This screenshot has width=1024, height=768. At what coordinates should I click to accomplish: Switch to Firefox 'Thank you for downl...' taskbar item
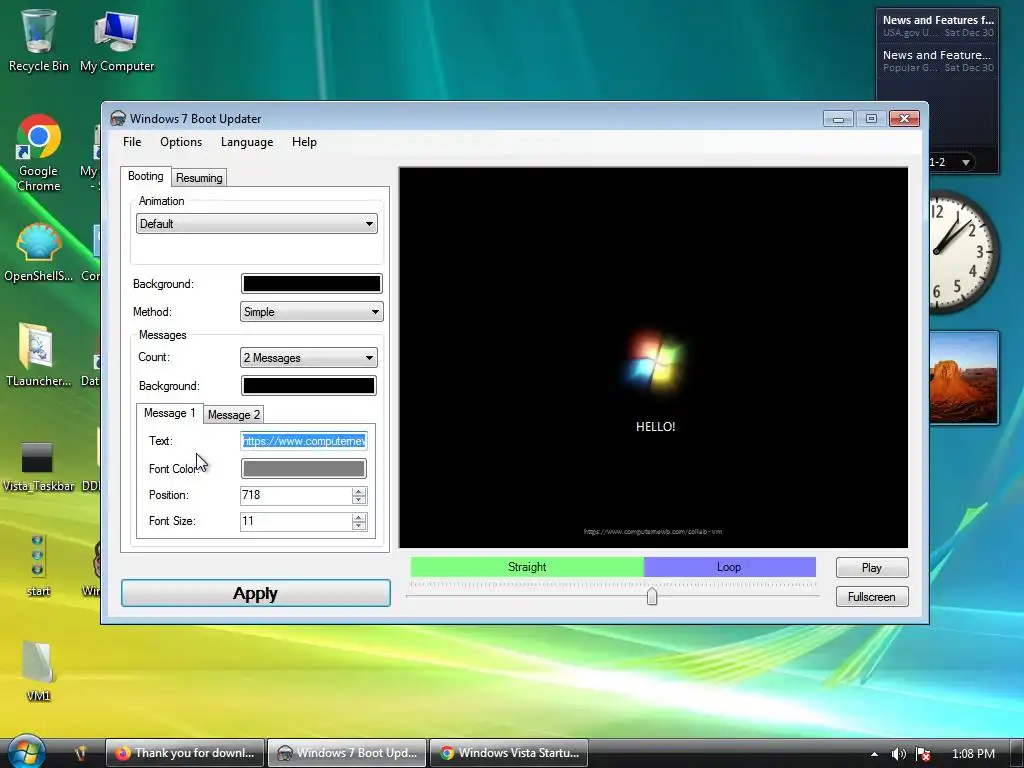(x=185, y=753)
